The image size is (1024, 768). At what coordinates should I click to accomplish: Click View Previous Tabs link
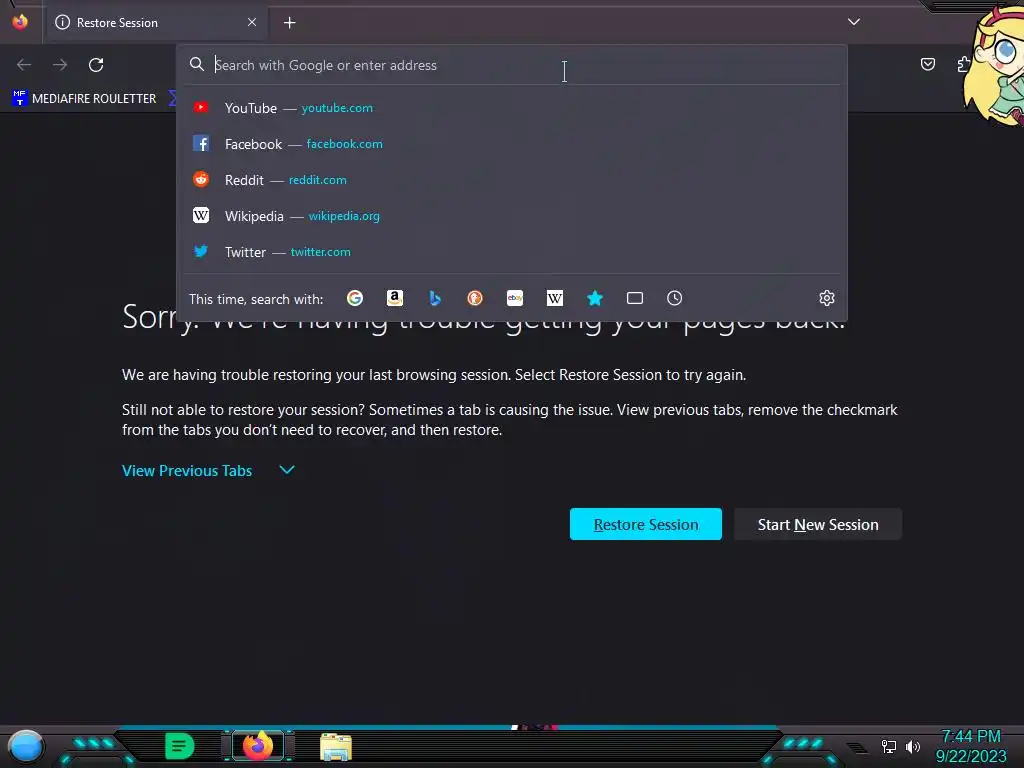click(x=187, y=471)
